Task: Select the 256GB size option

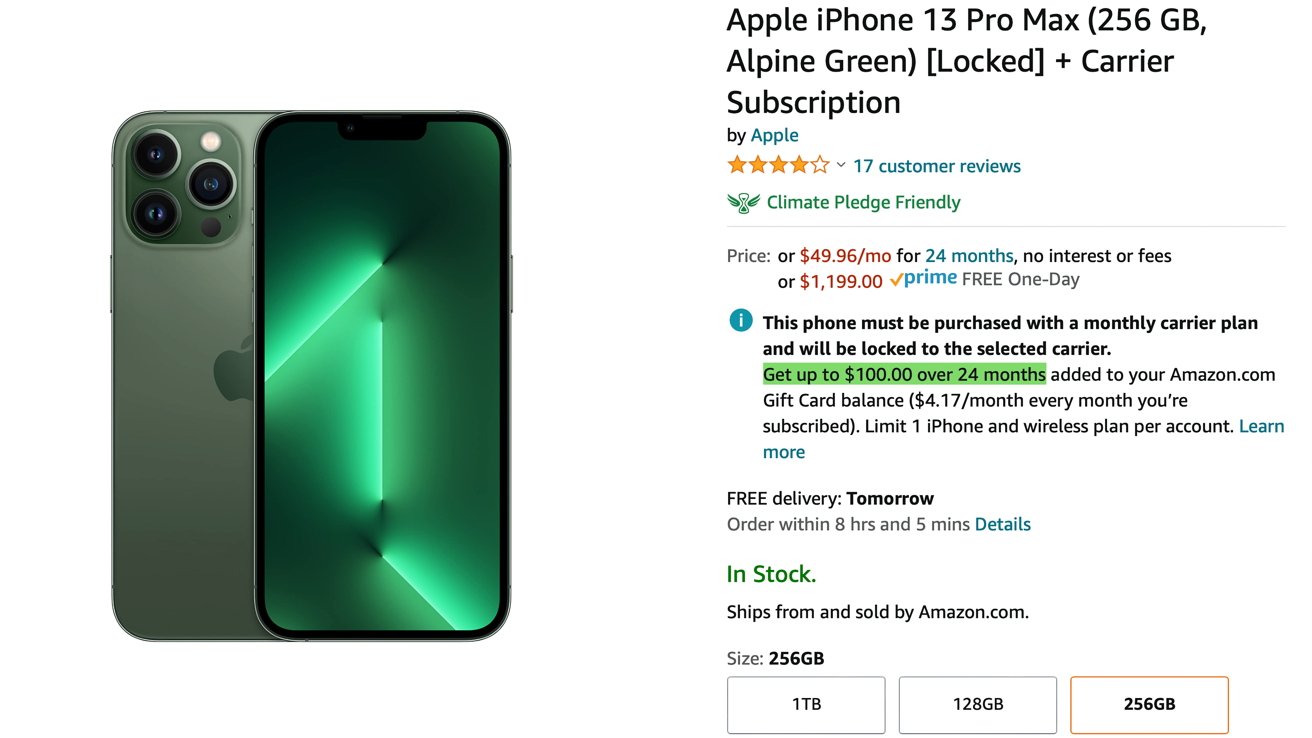Action: click(1149, 704)
